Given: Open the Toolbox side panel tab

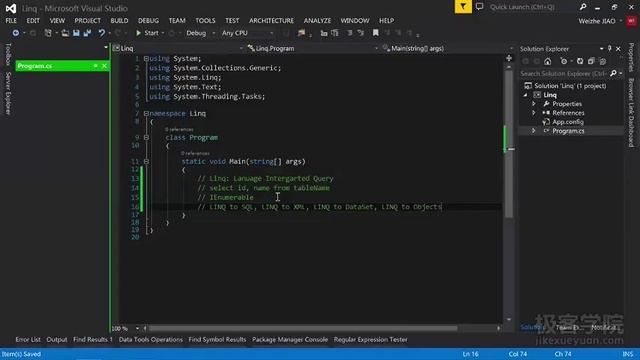Looking at the screenshot, I should 8,54.
